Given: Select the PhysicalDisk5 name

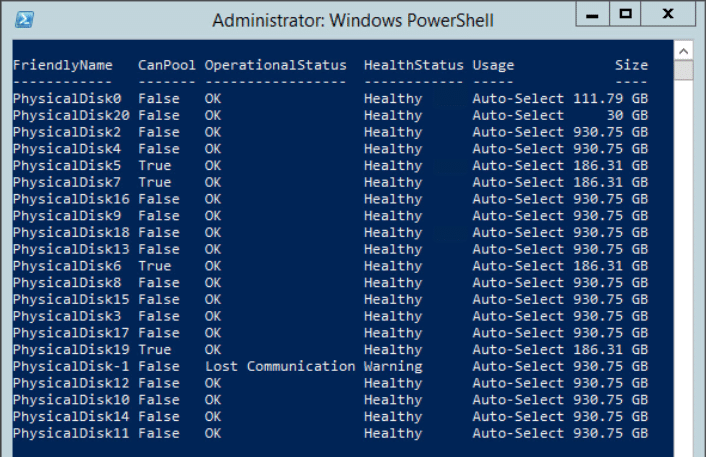Looking at the screenshot, I should pos(67,166).
